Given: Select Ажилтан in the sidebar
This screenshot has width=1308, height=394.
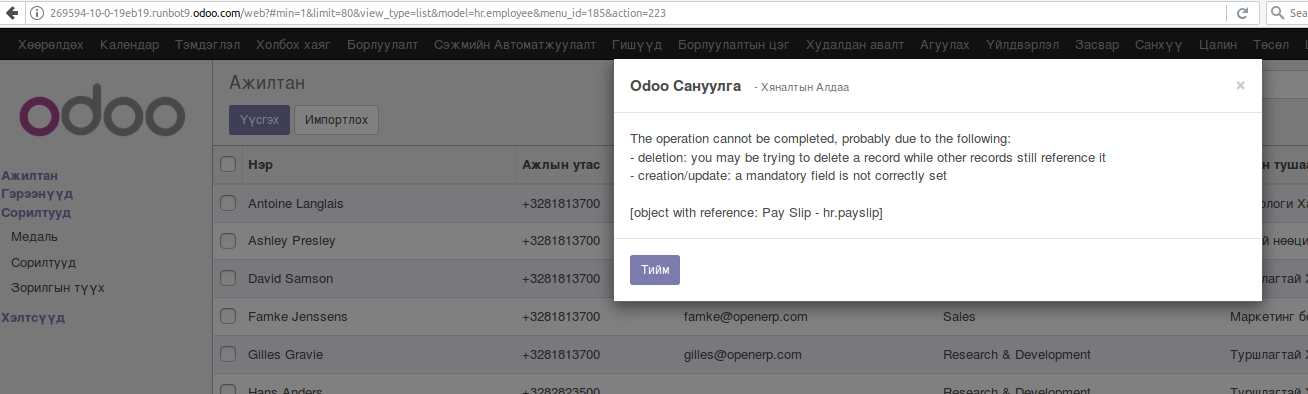Looking at the screenshot, I should [30, 175].
